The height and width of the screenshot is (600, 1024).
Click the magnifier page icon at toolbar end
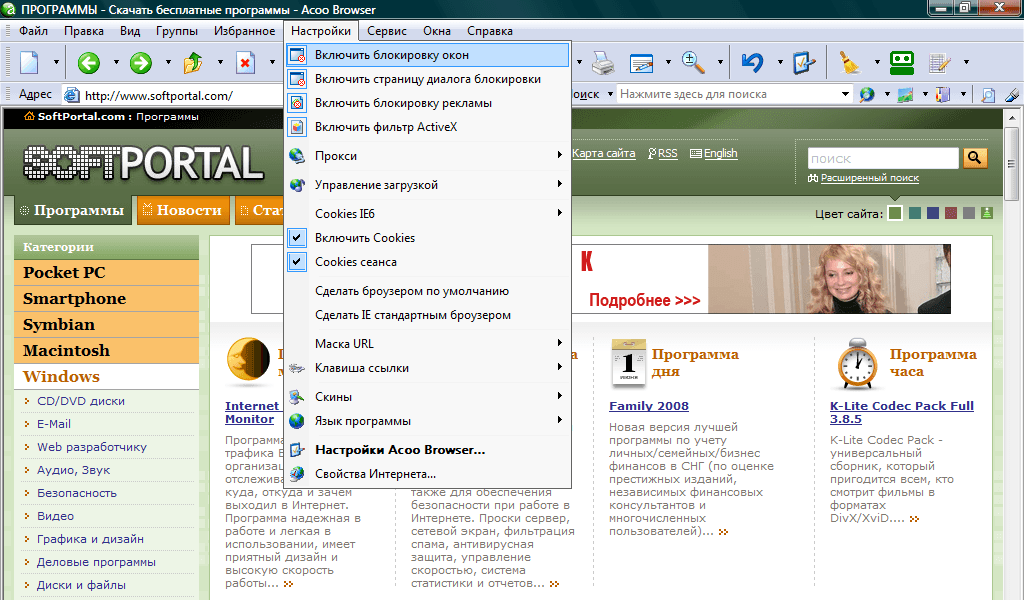pyautogui.click(x=988, y=95)
